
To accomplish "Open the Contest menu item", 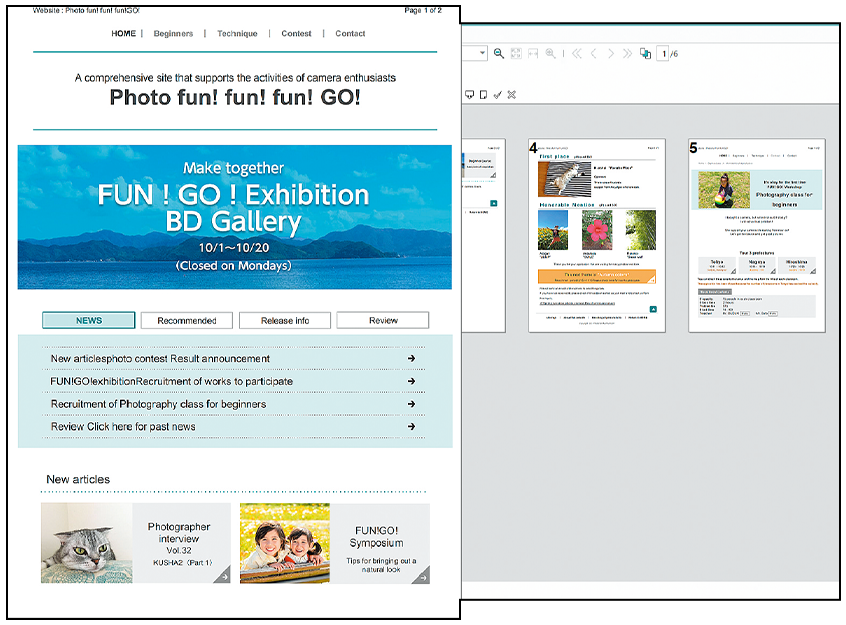I will pyautogui.click(x=296, y=33).
